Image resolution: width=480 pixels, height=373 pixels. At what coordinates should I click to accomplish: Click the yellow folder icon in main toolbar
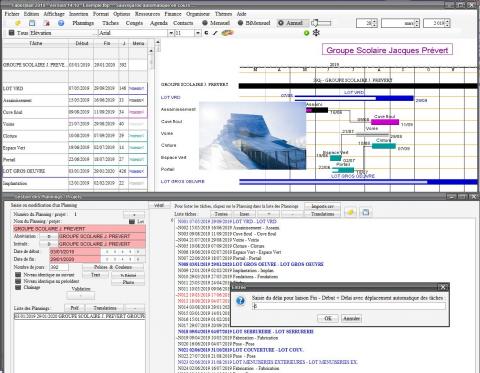(x=18, y=23)
